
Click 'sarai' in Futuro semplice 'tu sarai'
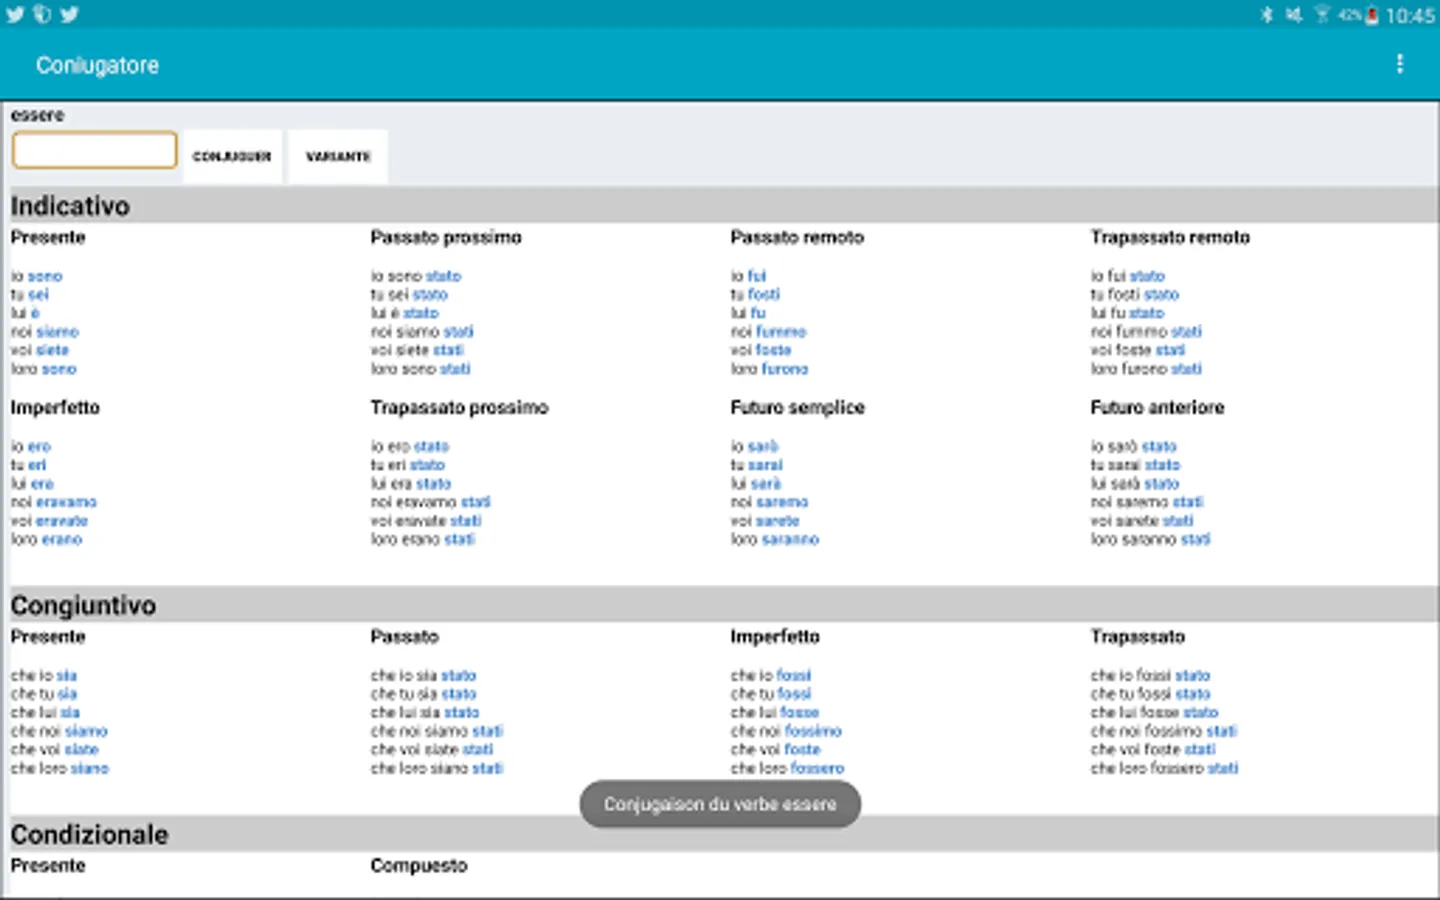point(765,465)
